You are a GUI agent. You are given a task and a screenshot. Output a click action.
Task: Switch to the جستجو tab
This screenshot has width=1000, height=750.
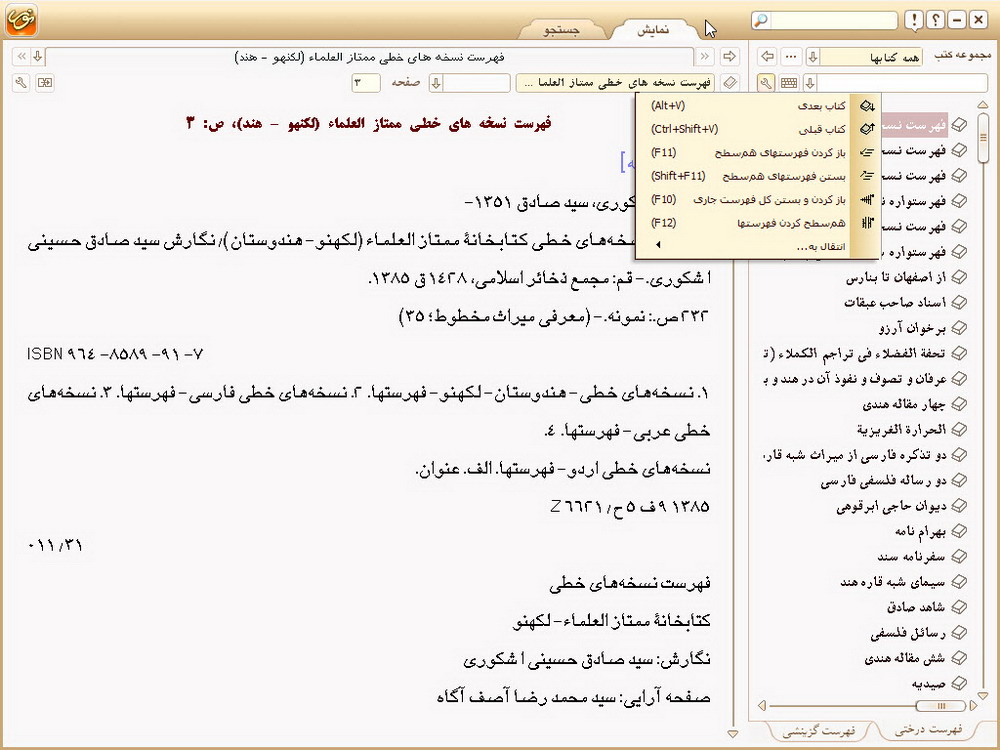pos(561,29)
